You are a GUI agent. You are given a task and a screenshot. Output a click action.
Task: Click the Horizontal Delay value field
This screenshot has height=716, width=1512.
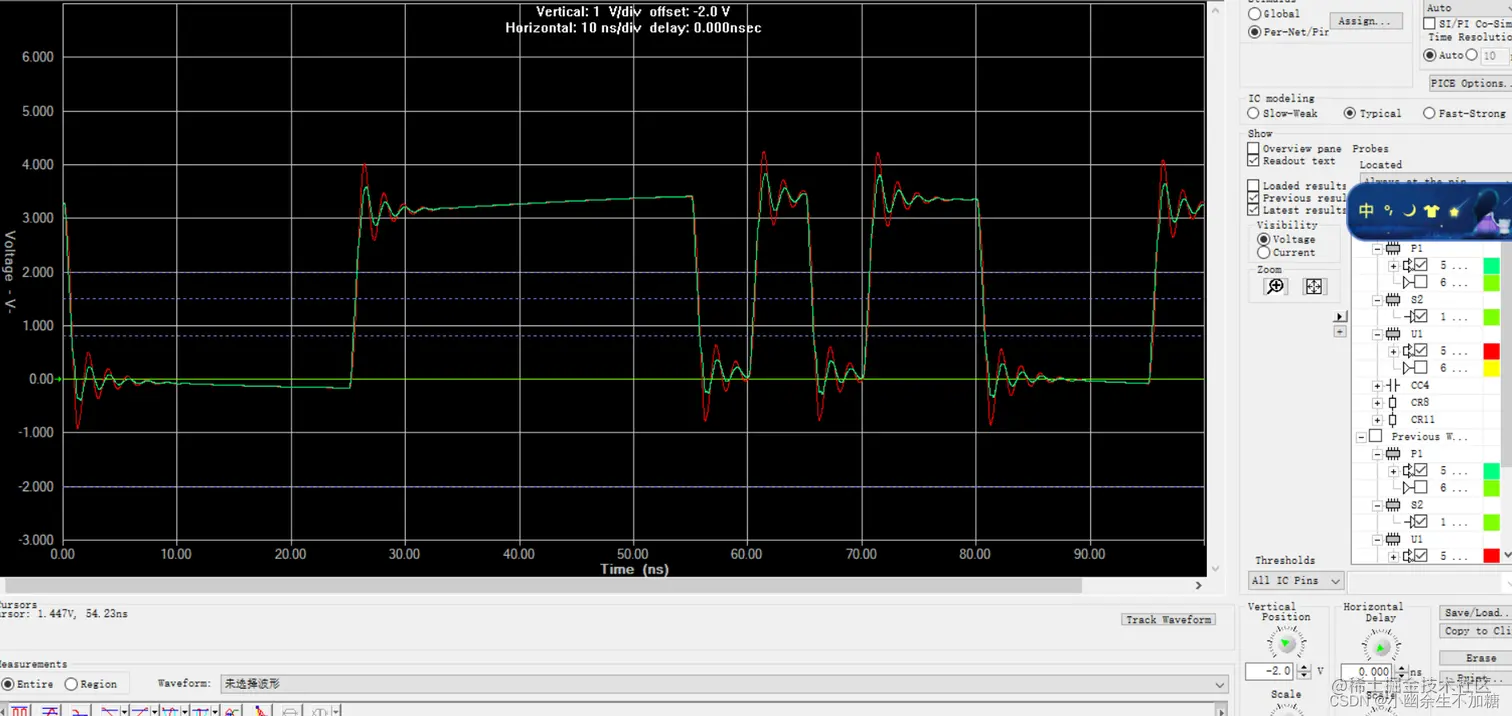pyautogui.click(x=1367, y=672)
